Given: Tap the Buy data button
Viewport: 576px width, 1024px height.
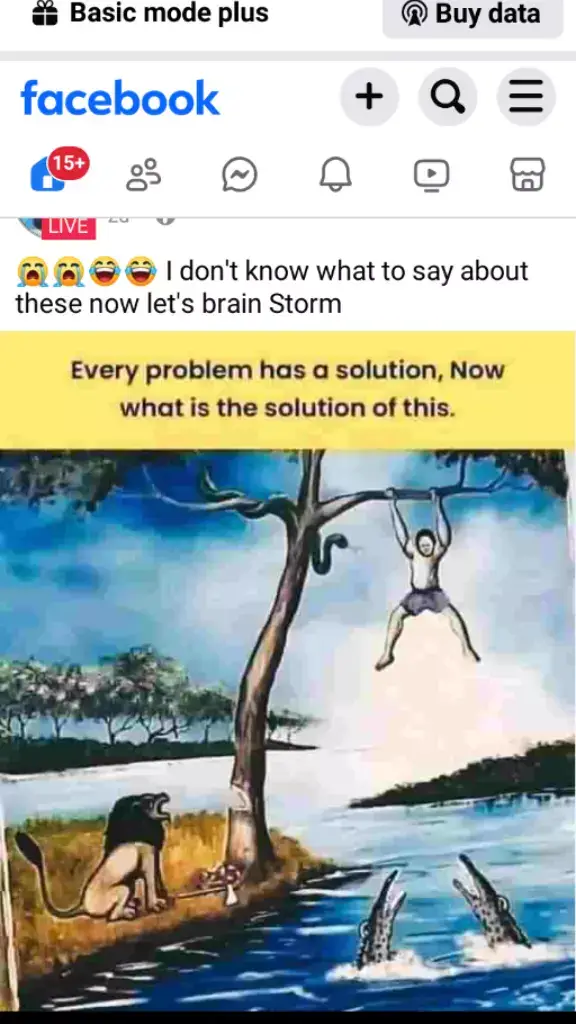Looking at the screenshot, I should (473, 14).
